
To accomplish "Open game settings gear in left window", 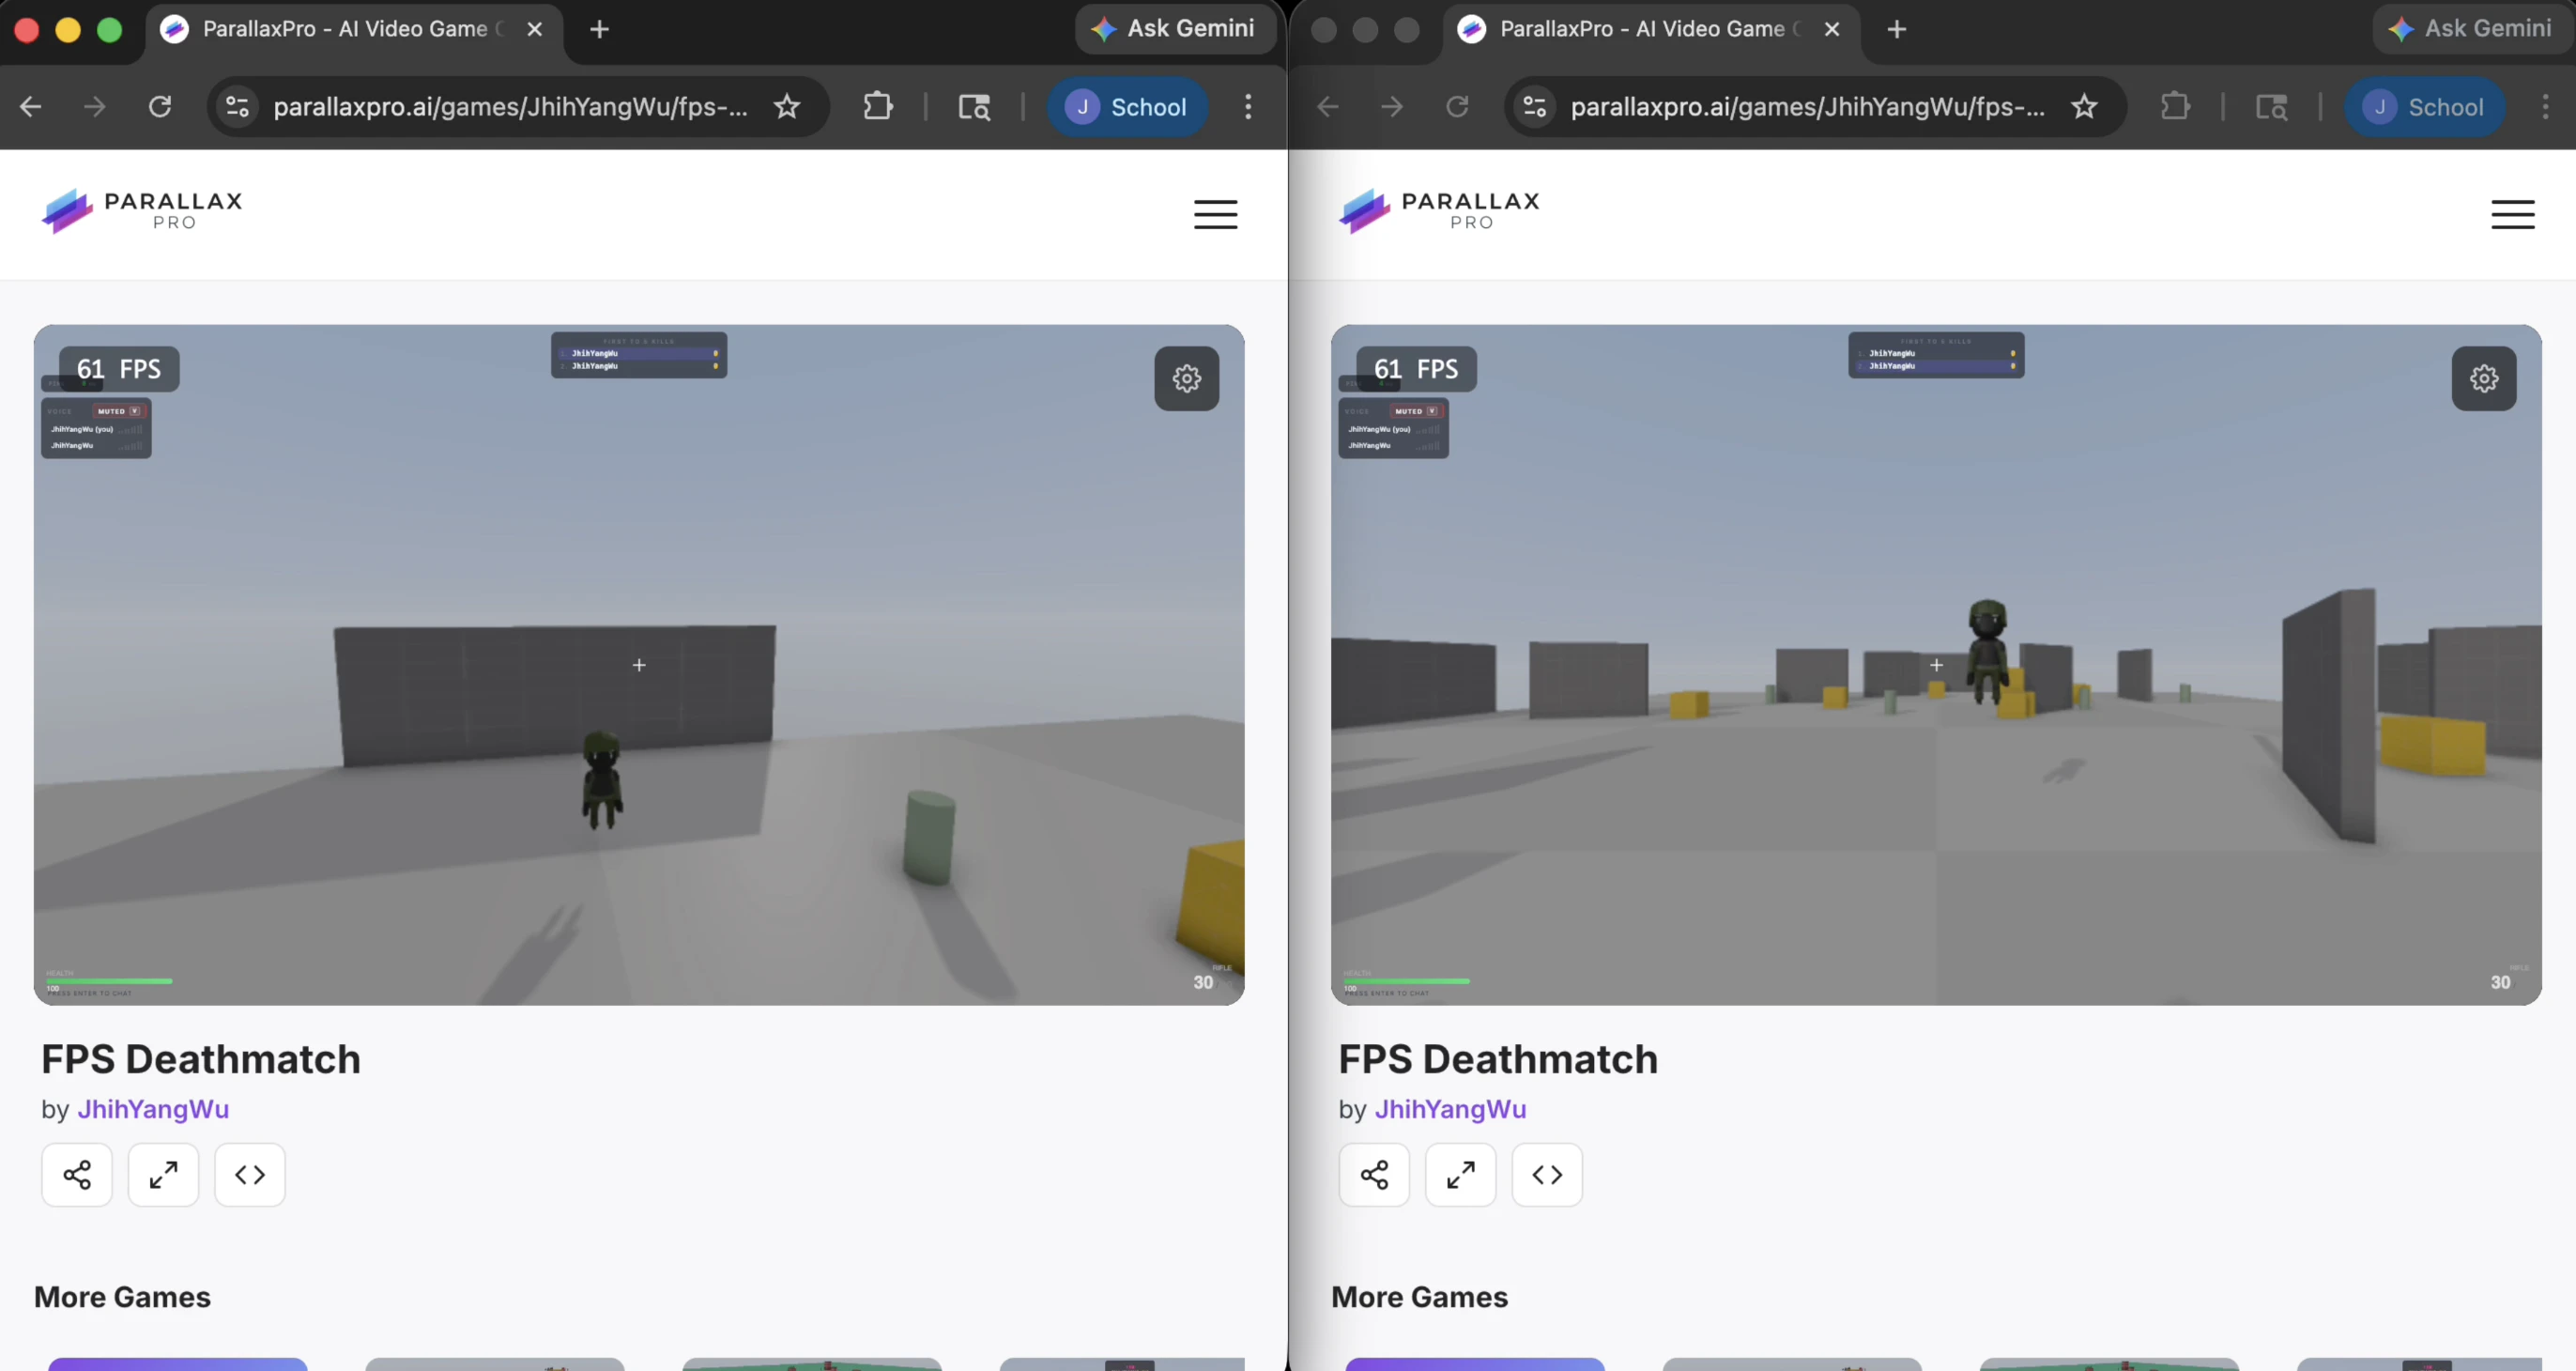I will tap(1186, 378).
